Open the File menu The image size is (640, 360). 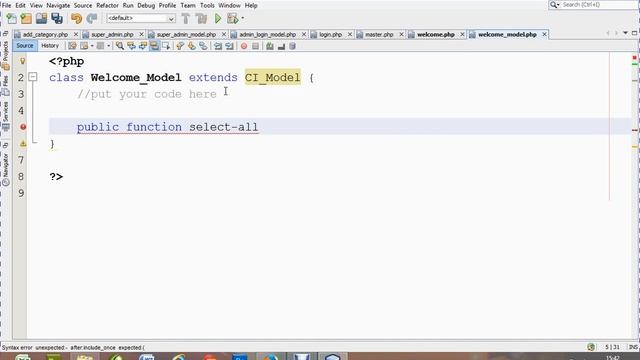pos(6,5)
